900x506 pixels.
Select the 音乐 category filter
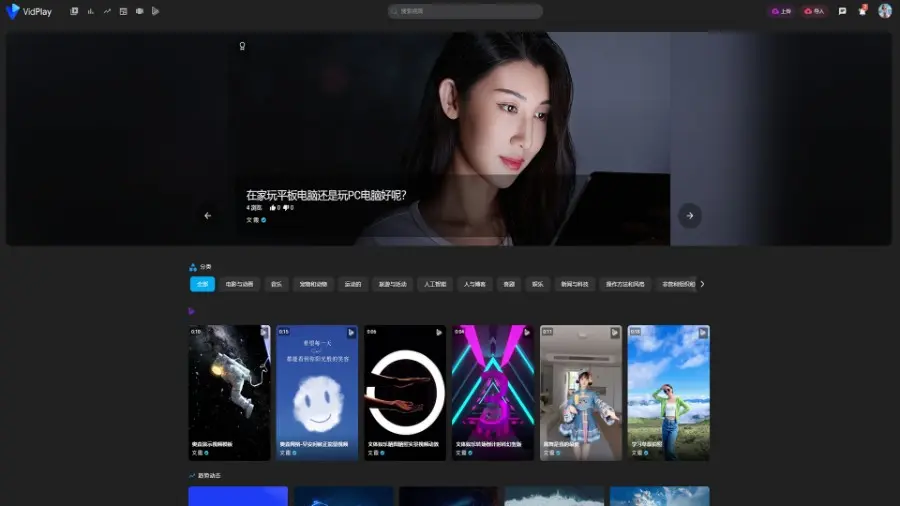coord(276,284)
